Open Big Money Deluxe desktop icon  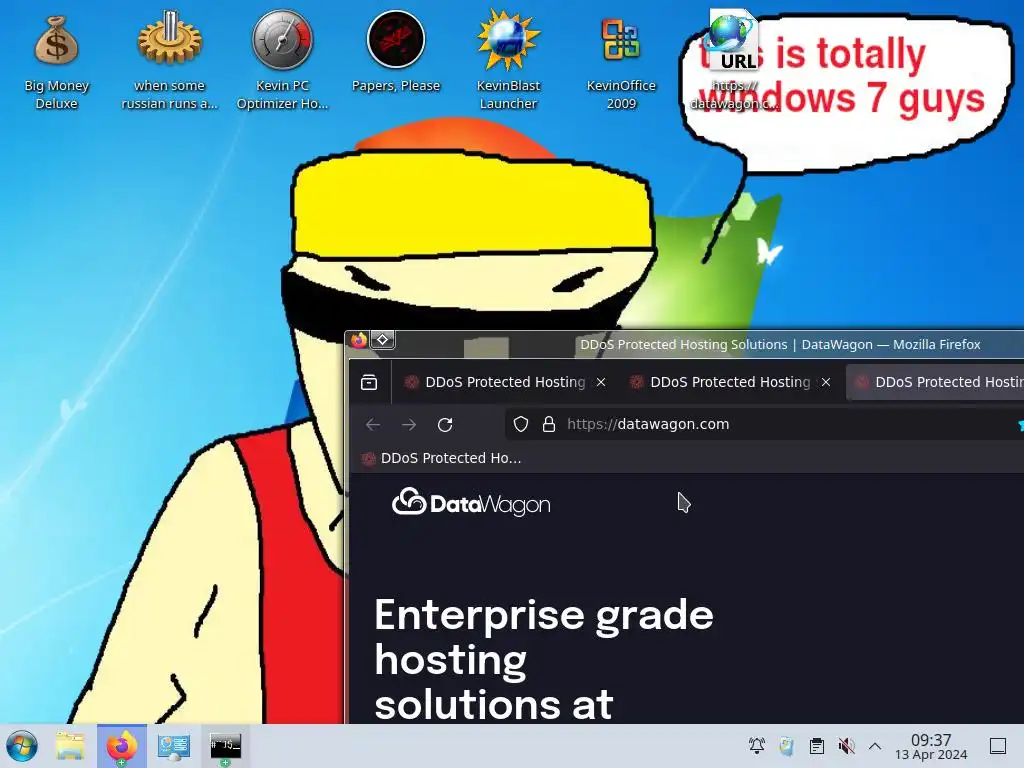pos(56,62)
